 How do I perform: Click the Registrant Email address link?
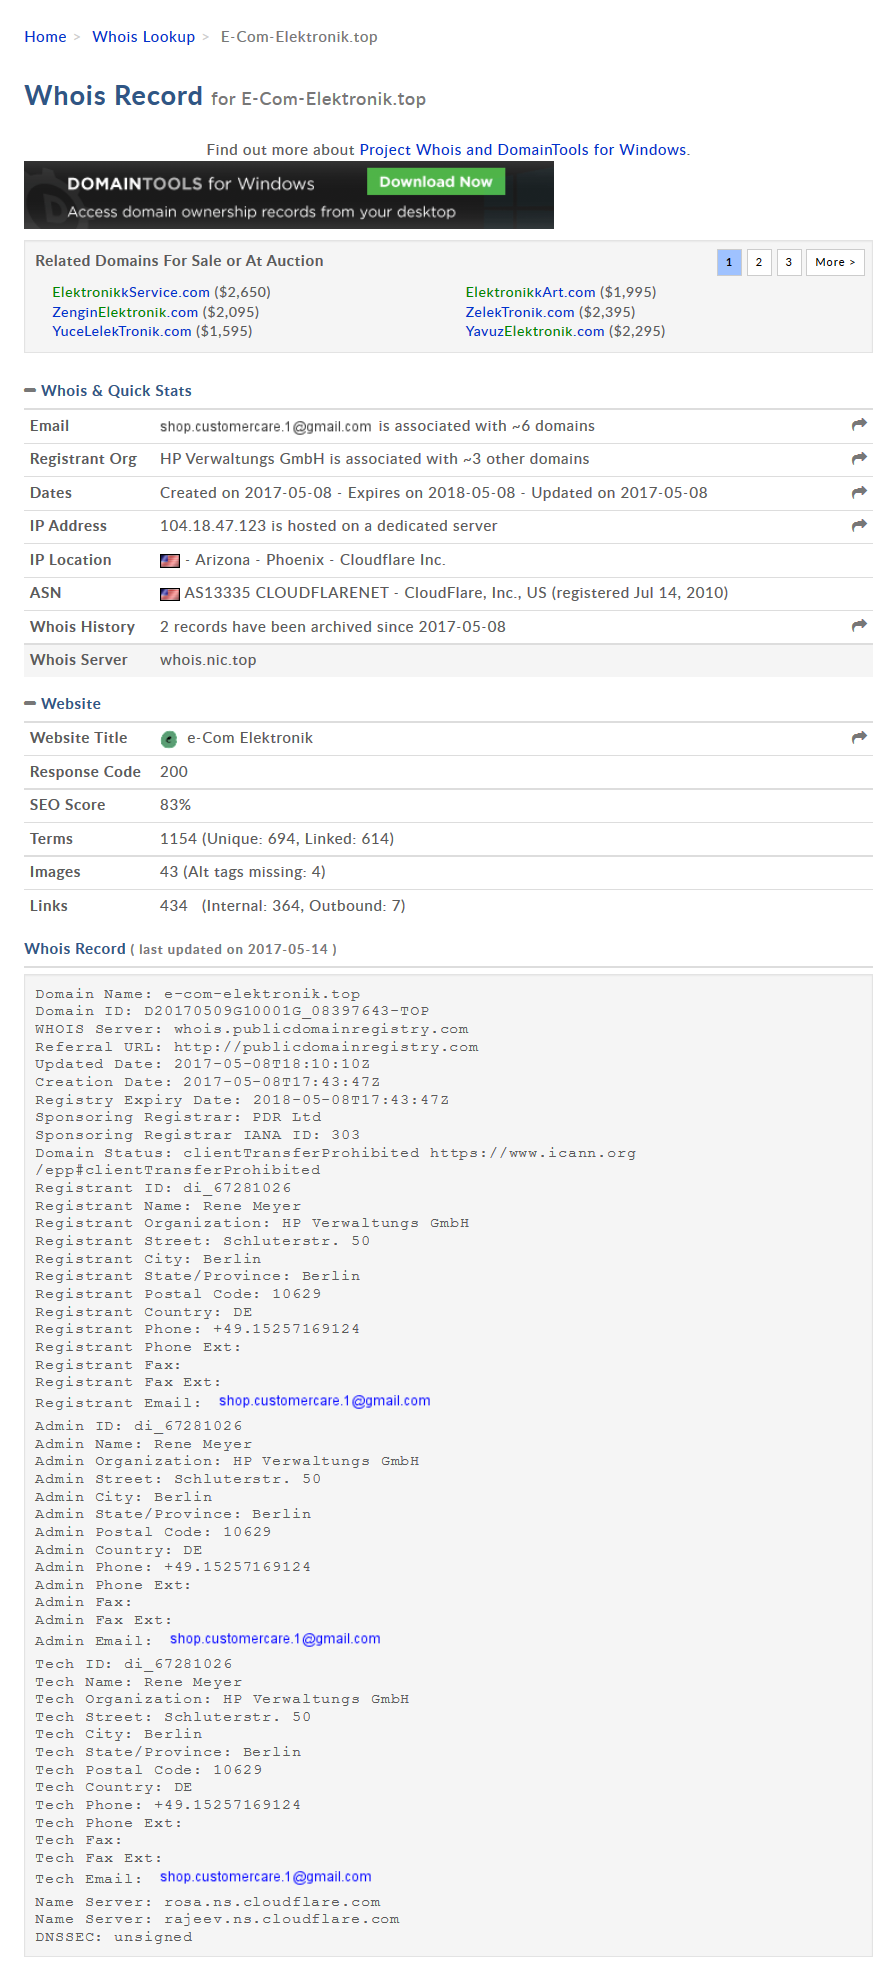pyautogui.click(x=325, y=1401)
